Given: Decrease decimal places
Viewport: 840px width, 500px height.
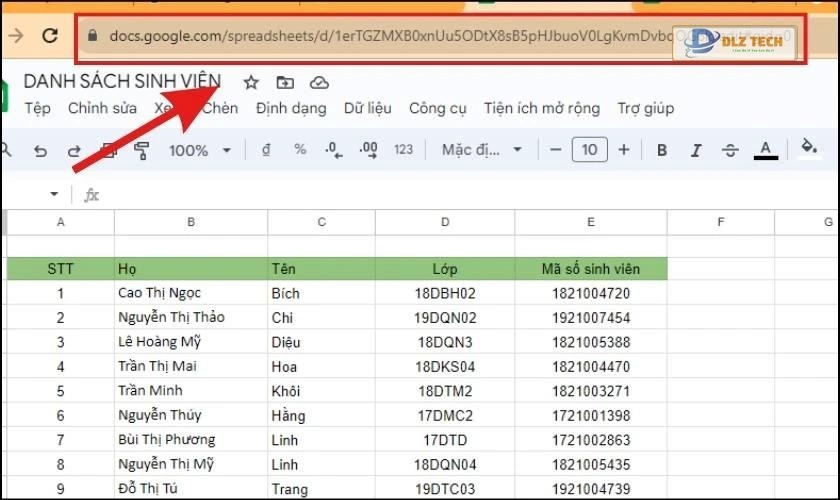Looking at the screenshot, I should (333, 150).
